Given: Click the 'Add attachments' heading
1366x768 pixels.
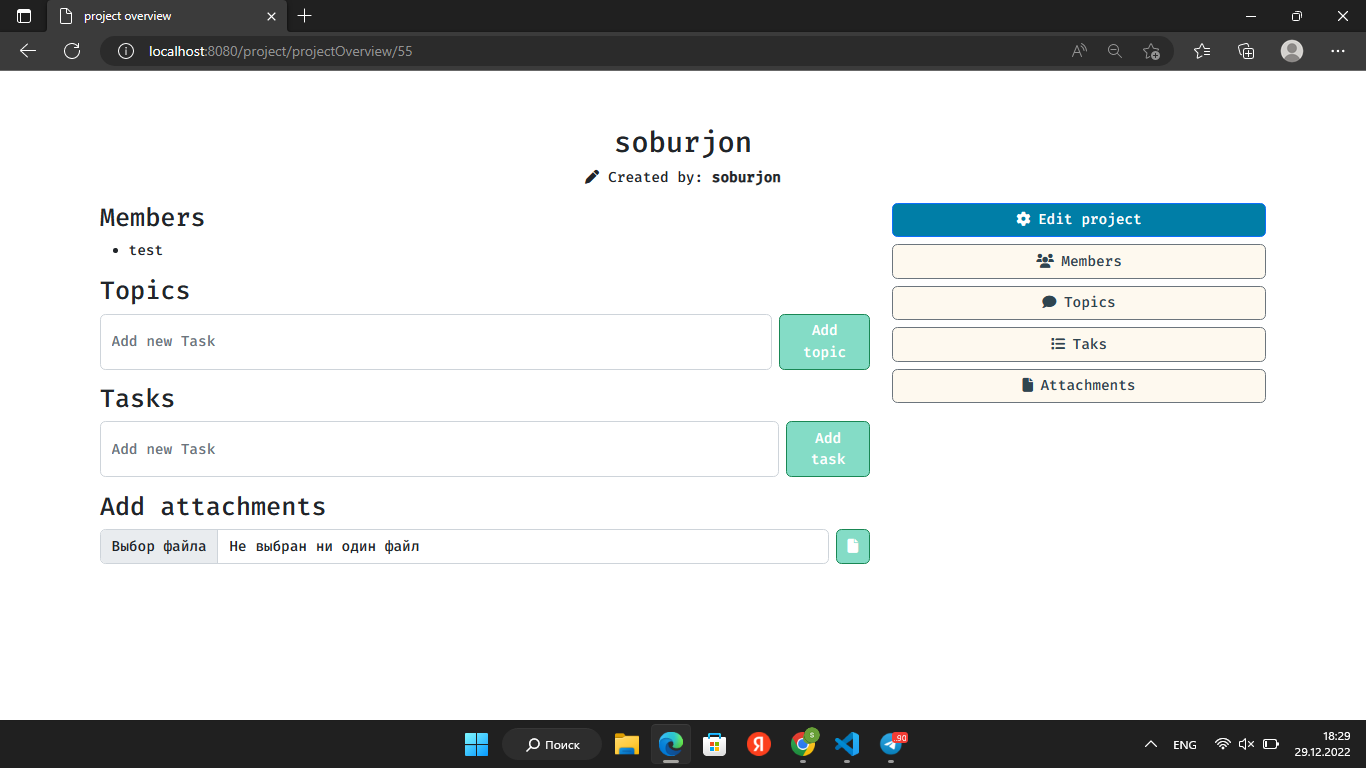Looking at the screenshot, I should click(x=213, y=506).
